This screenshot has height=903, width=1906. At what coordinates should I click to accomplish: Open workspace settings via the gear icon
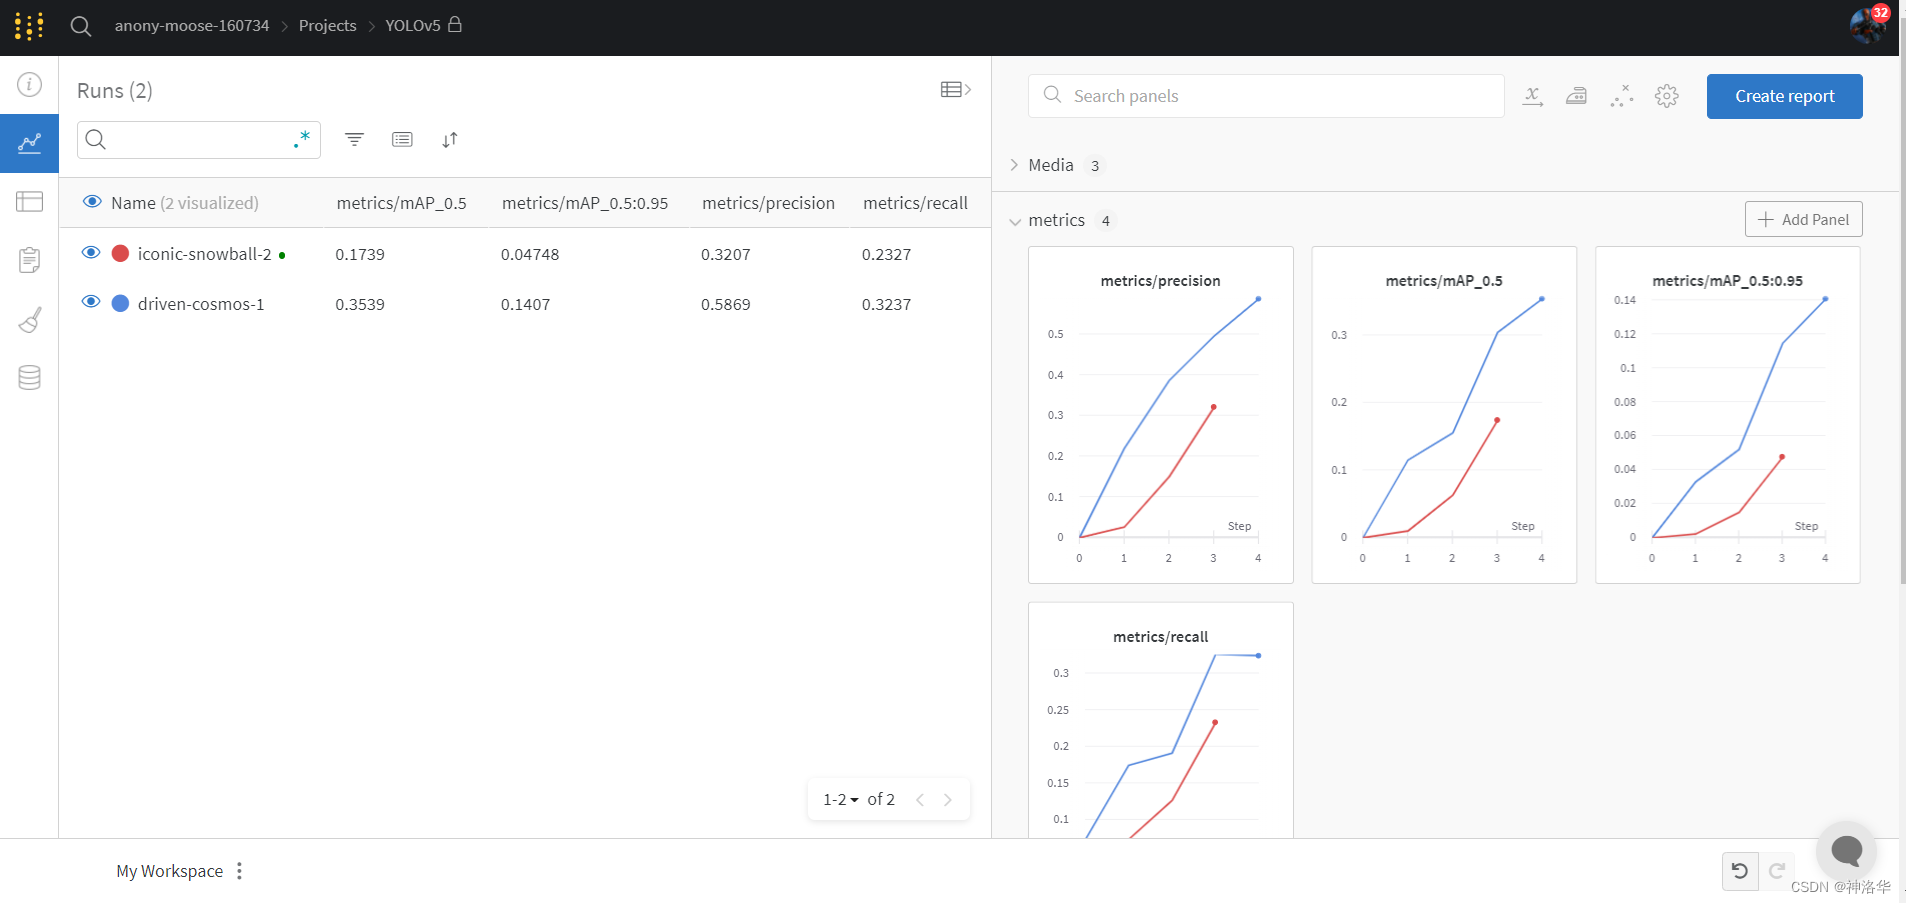1665,96
